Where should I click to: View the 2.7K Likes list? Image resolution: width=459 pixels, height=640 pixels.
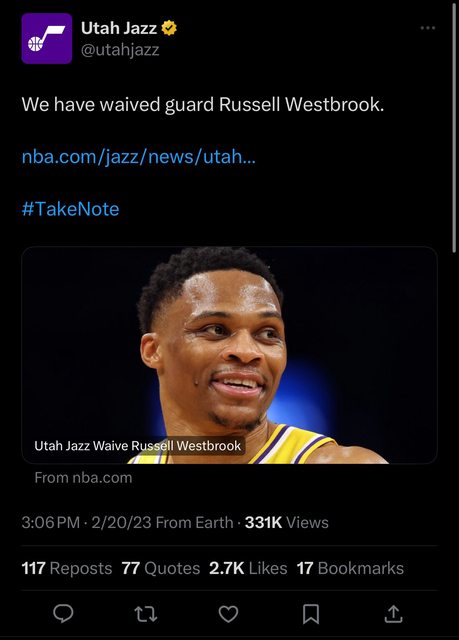[248, 568]
